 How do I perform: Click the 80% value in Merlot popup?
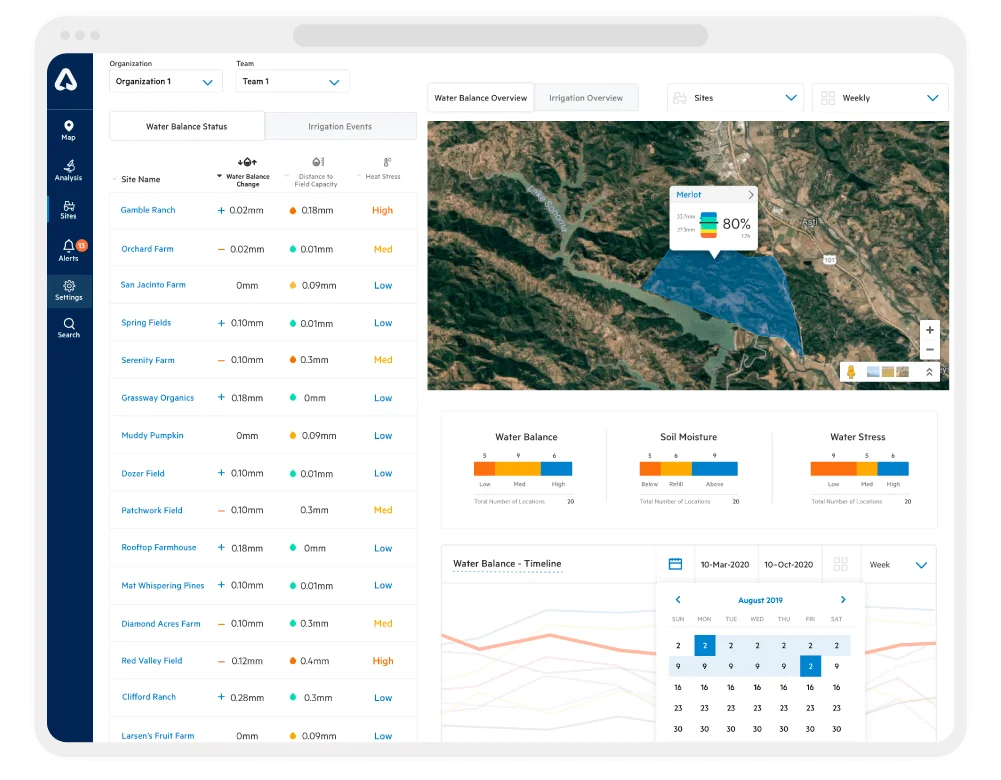736,224
